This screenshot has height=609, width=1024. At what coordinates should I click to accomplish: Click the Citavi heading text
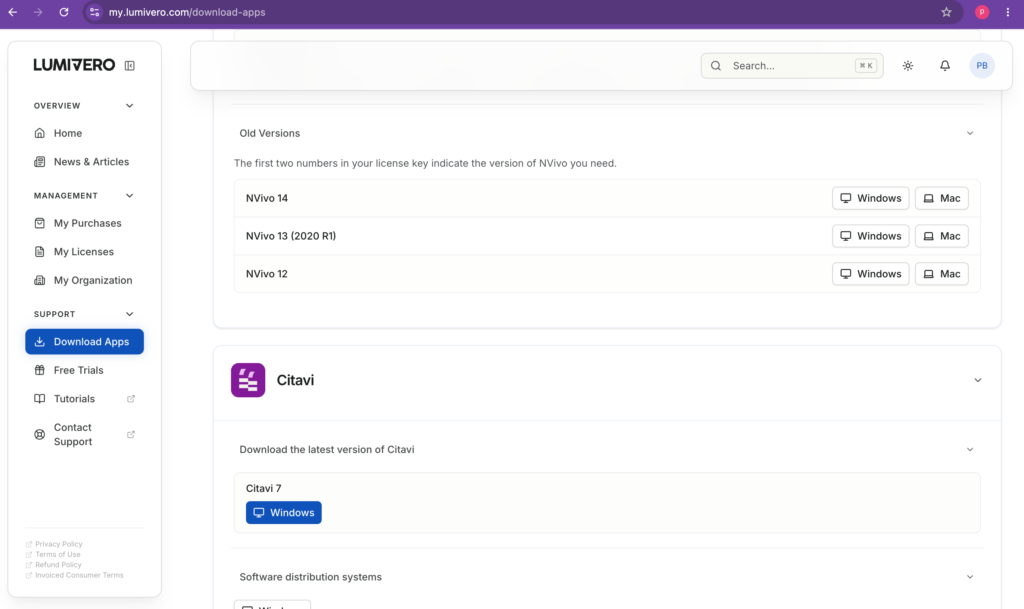pyautogui.click(x=295, y=380)
